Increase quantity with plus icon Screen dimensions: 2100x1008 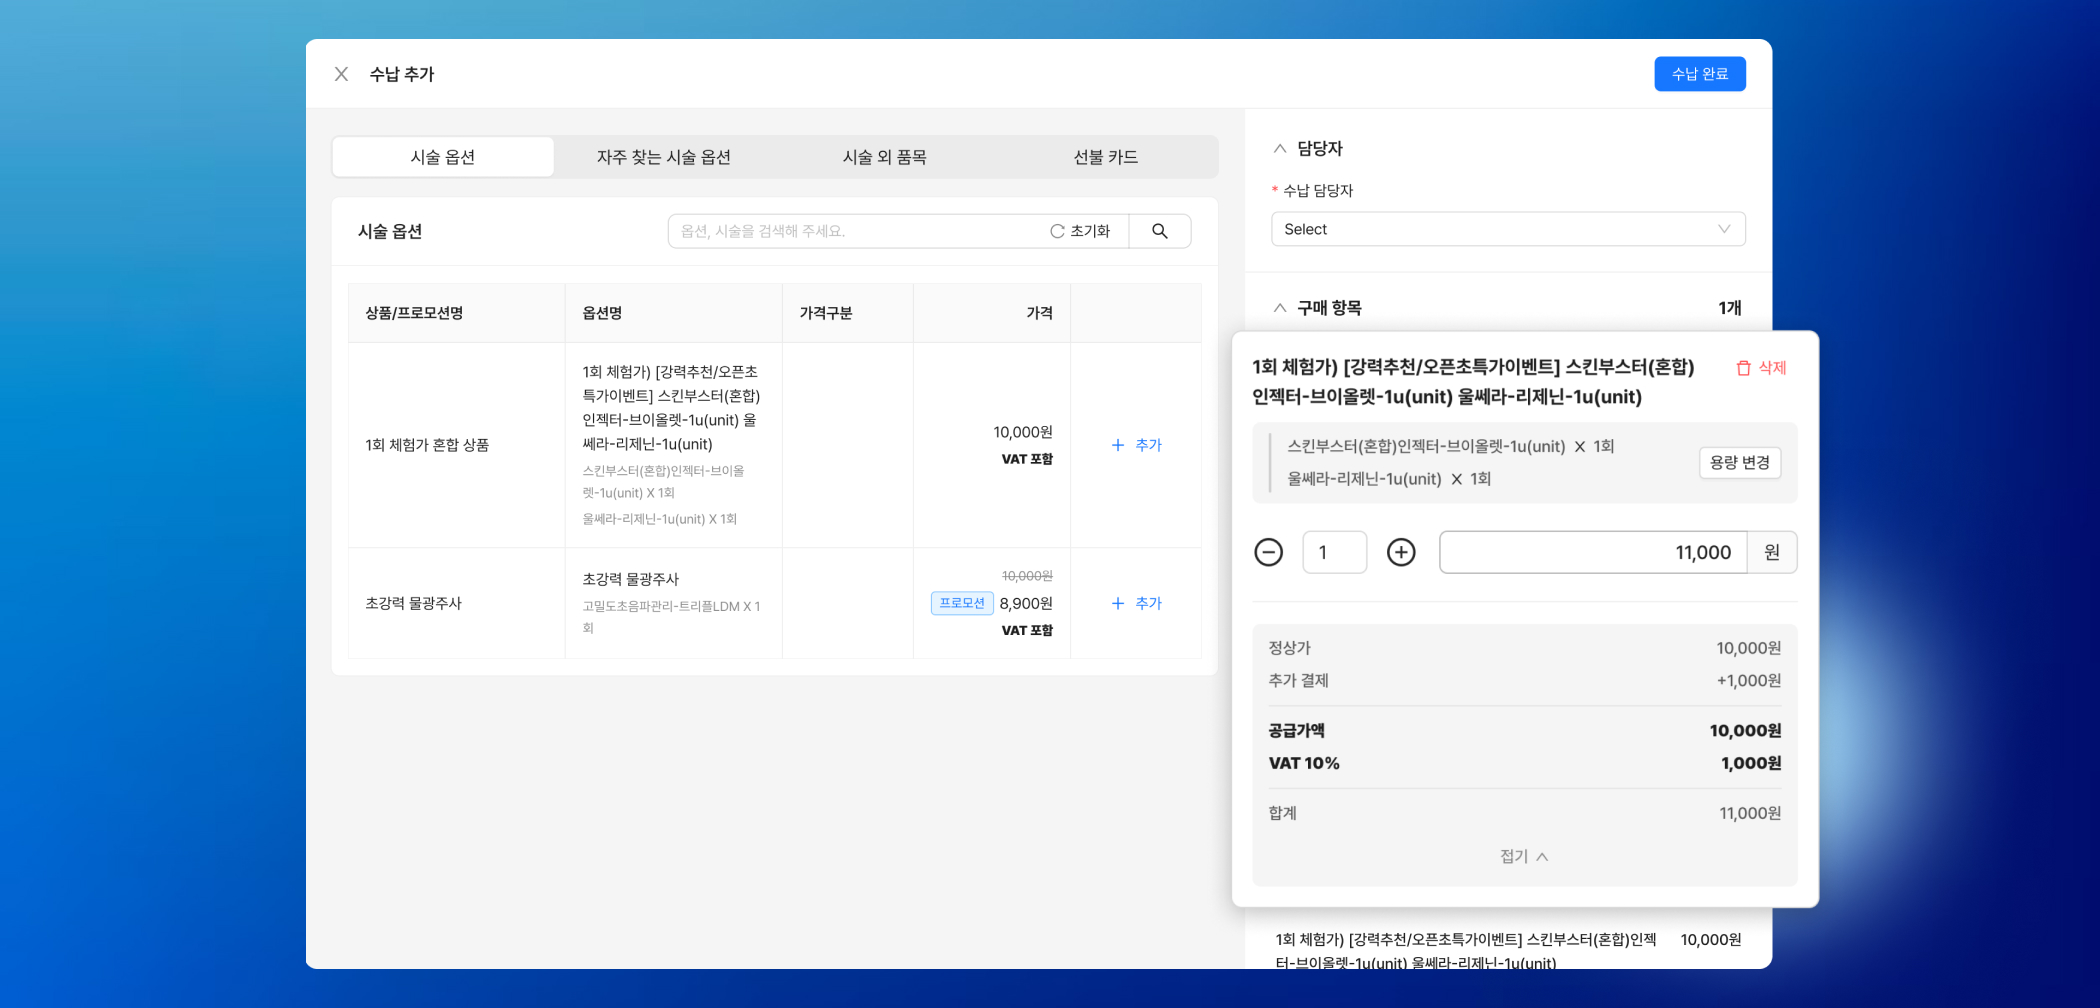click(x=1401, y=552)
